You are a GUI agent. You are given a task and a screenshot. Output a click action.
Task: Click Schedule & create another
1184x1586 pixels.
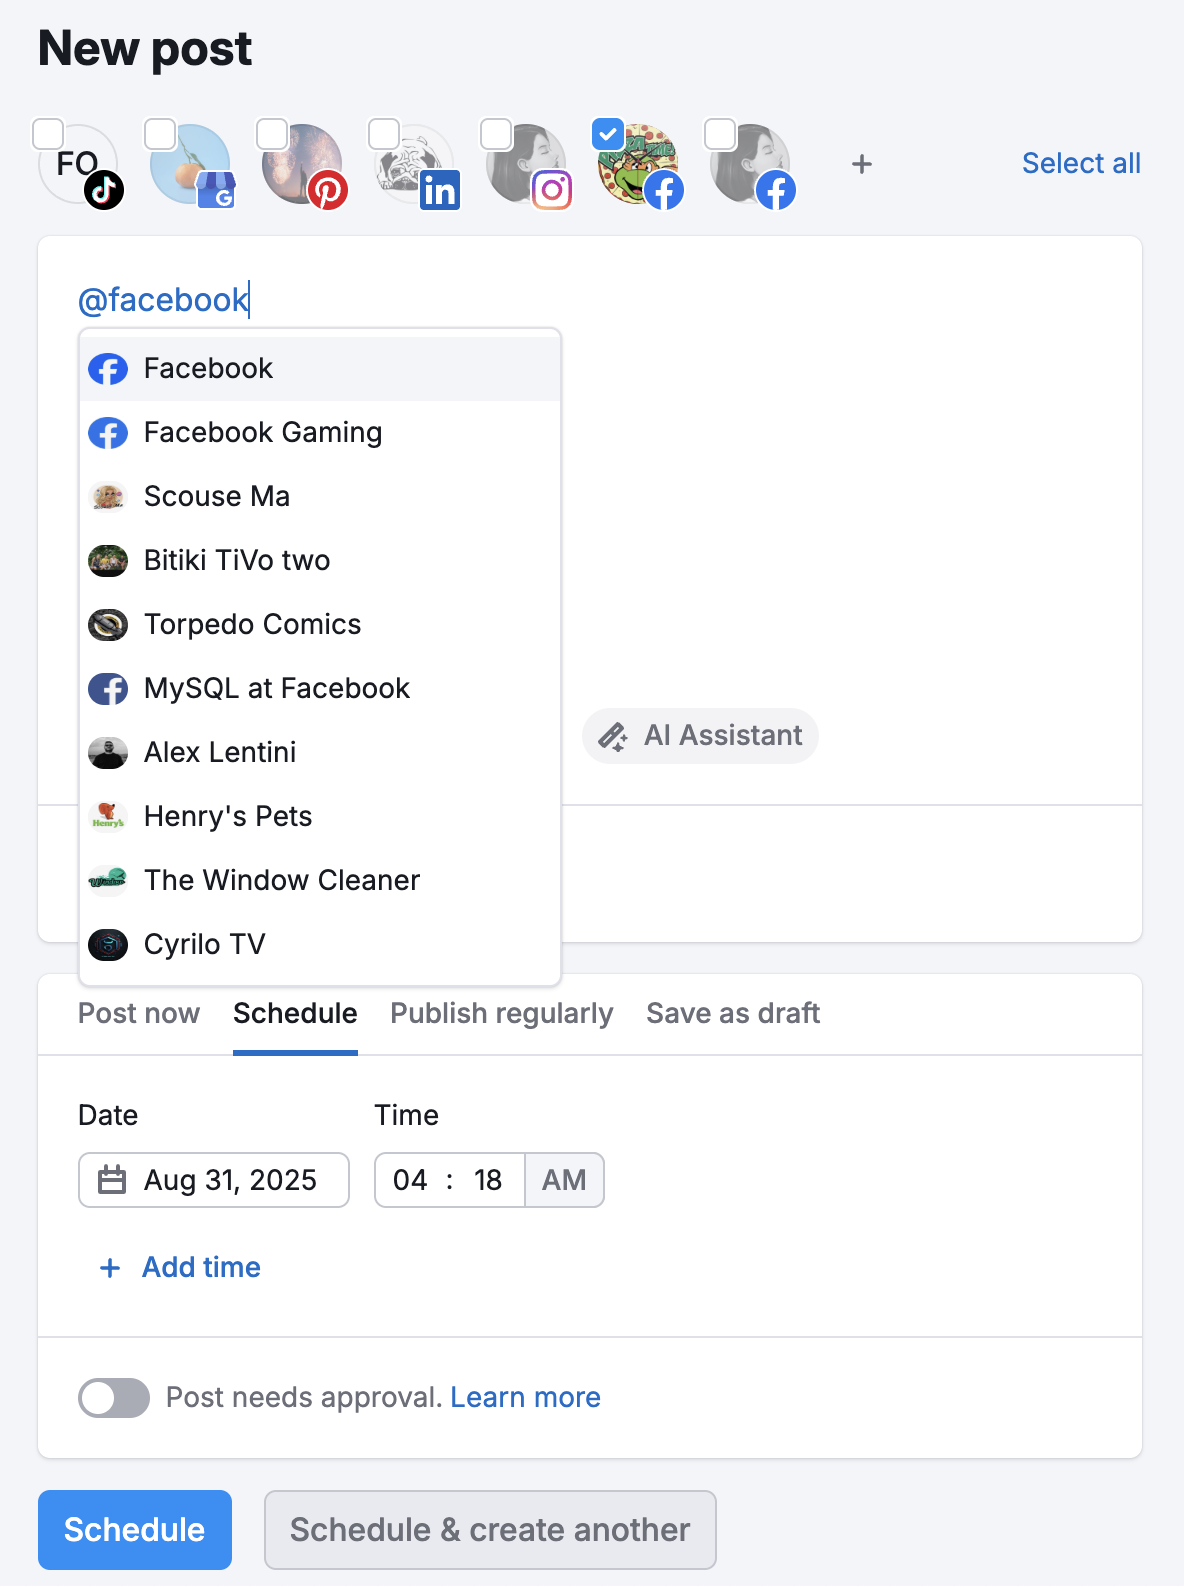coord(489,1529)
